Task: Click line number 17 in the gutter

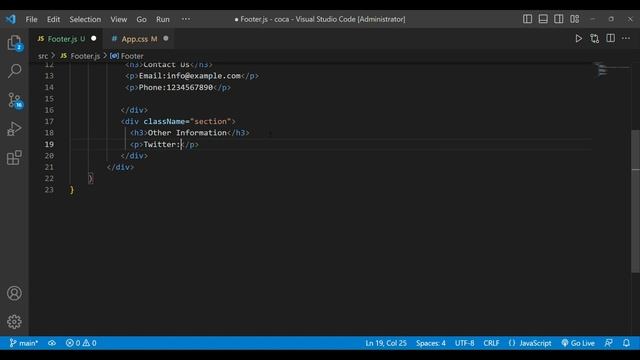Action: (x=49, y=121)
